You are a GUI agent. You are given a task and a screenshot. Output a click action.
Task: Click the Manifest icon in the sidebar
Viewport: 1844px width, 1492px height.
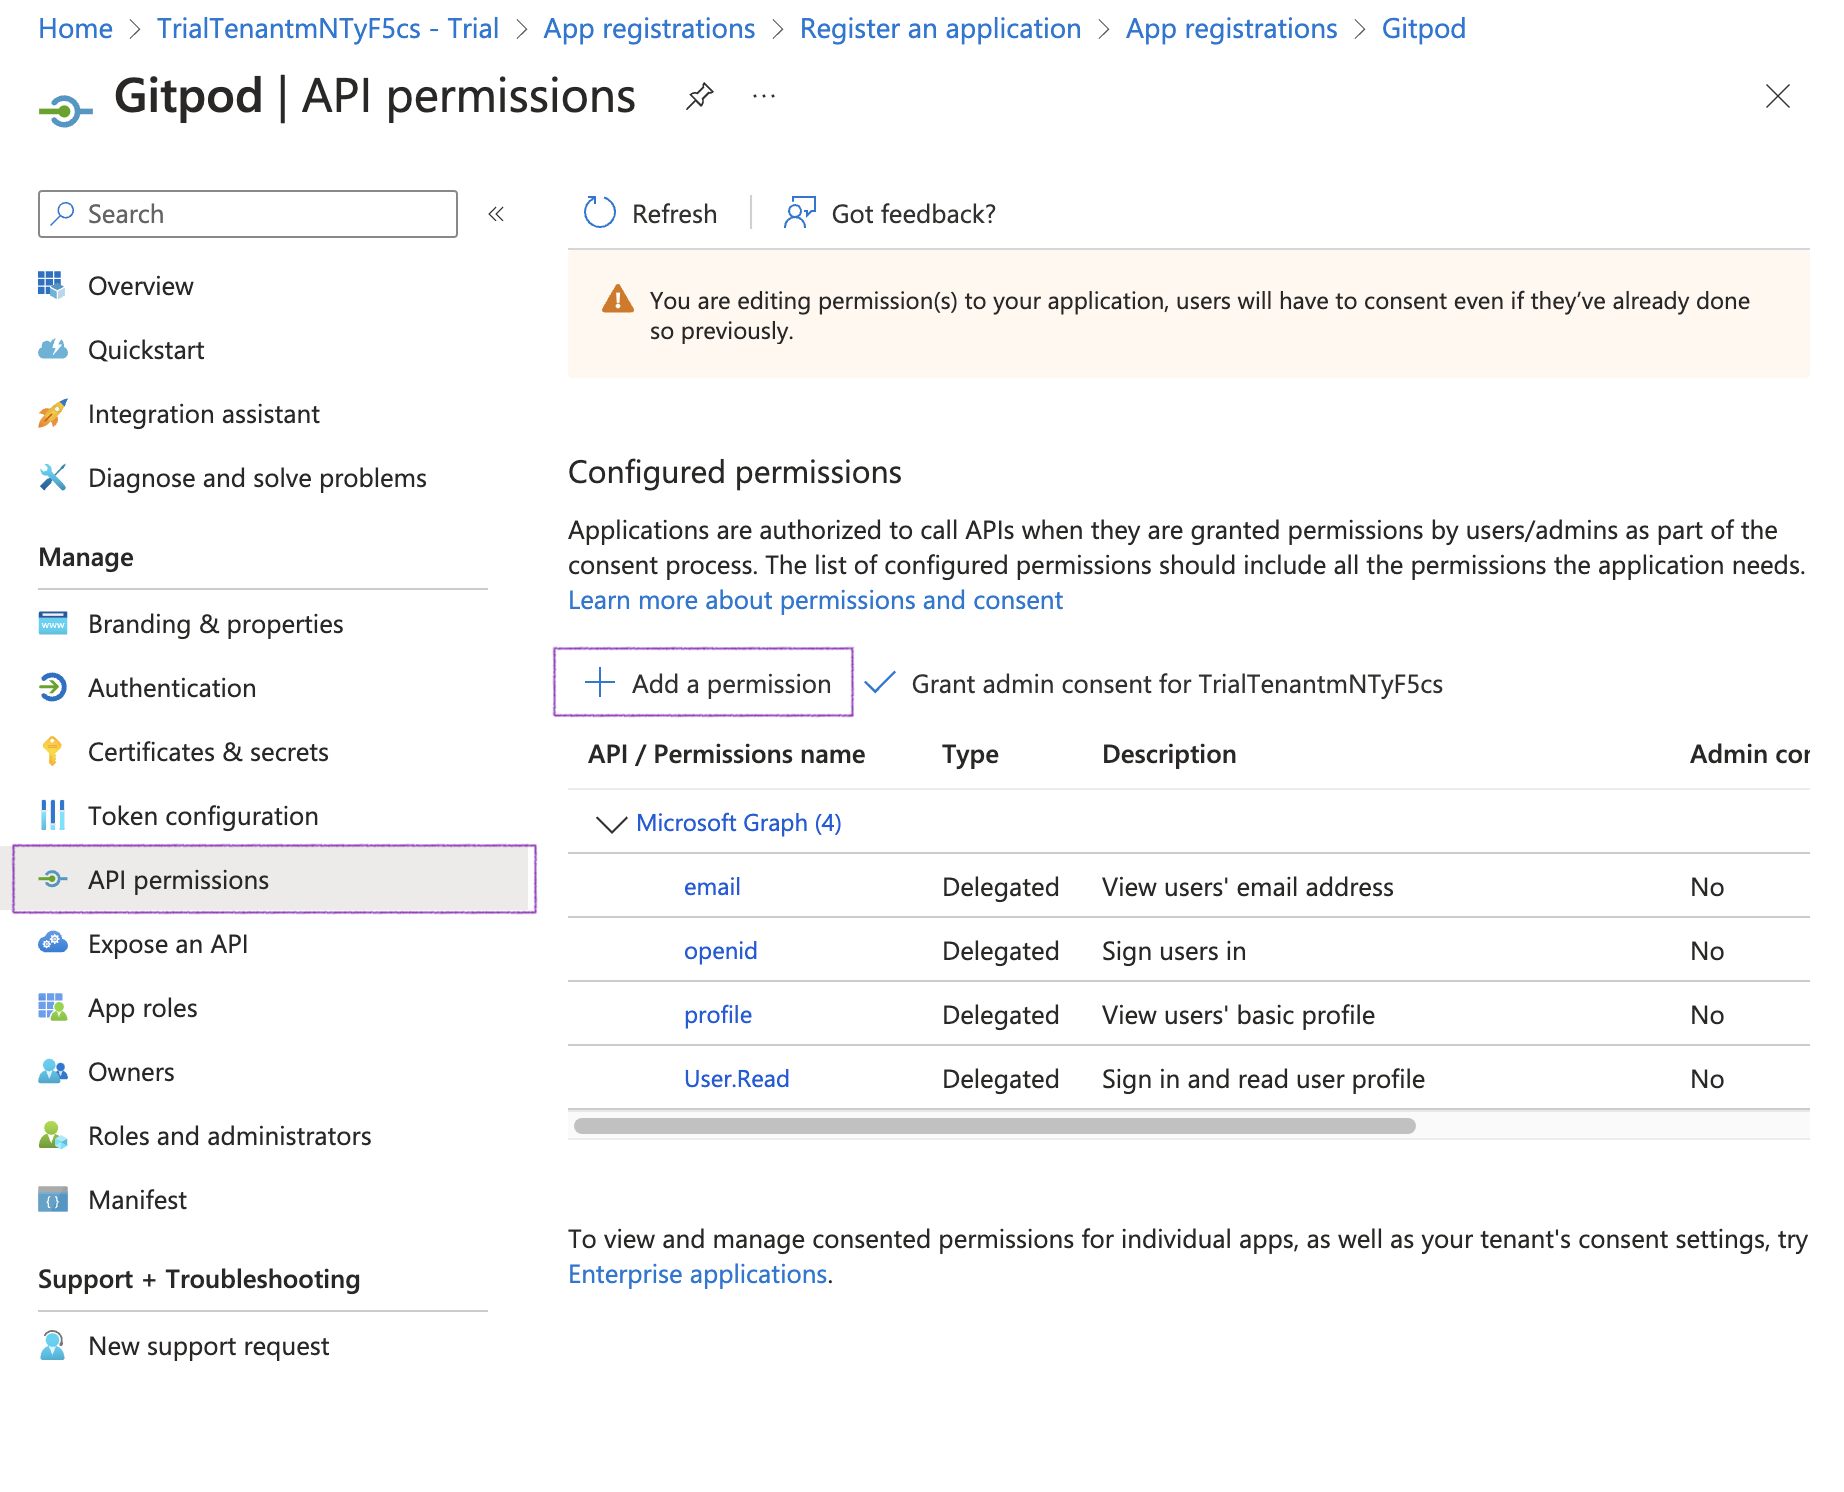(x=53, y=1199)
